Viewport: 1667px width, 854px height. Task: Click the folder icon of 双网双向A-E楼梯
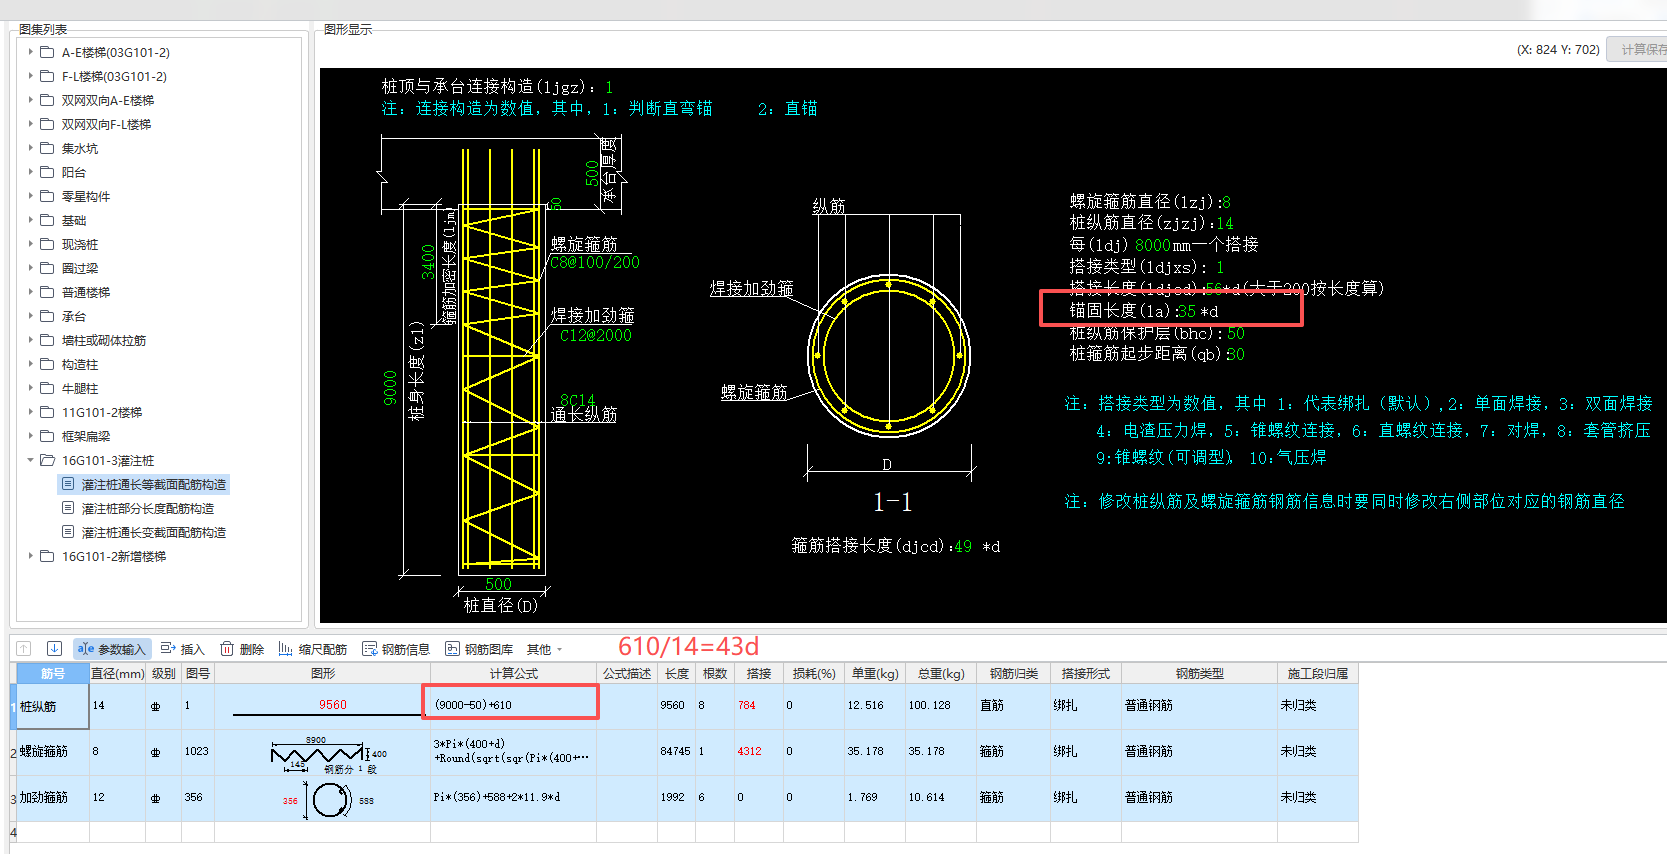click(47, 100)
